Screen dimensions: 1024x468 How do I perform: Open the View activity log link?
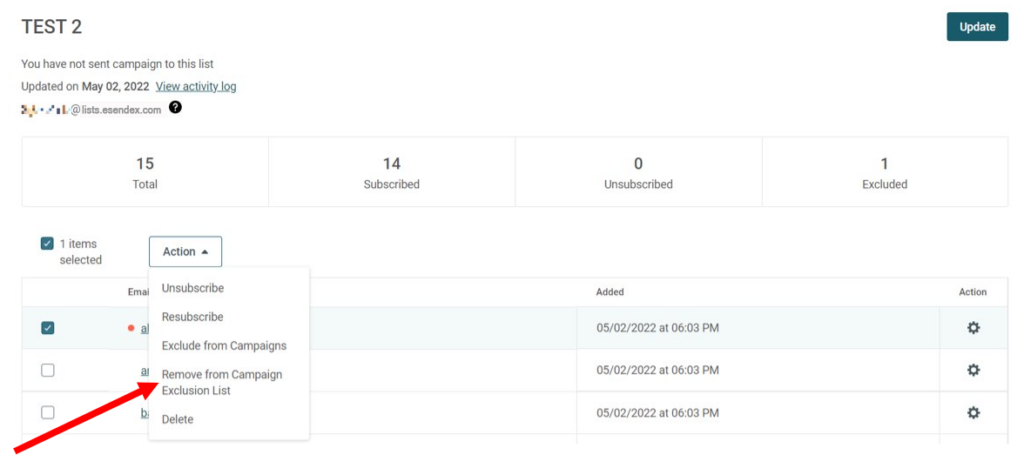point(196,86)
